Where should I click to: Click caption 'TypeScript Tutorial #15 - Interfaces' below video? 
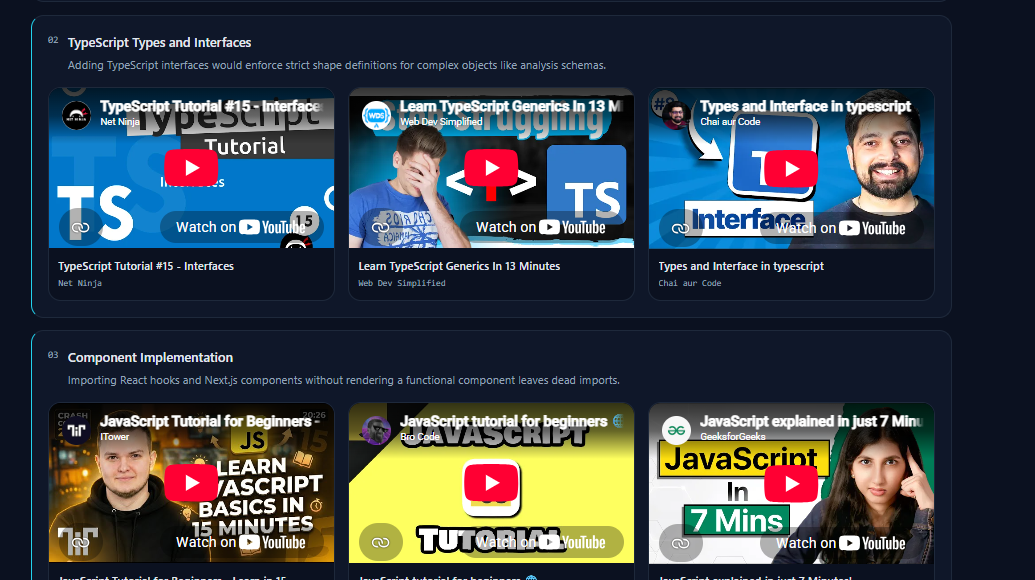pos(146,266)
